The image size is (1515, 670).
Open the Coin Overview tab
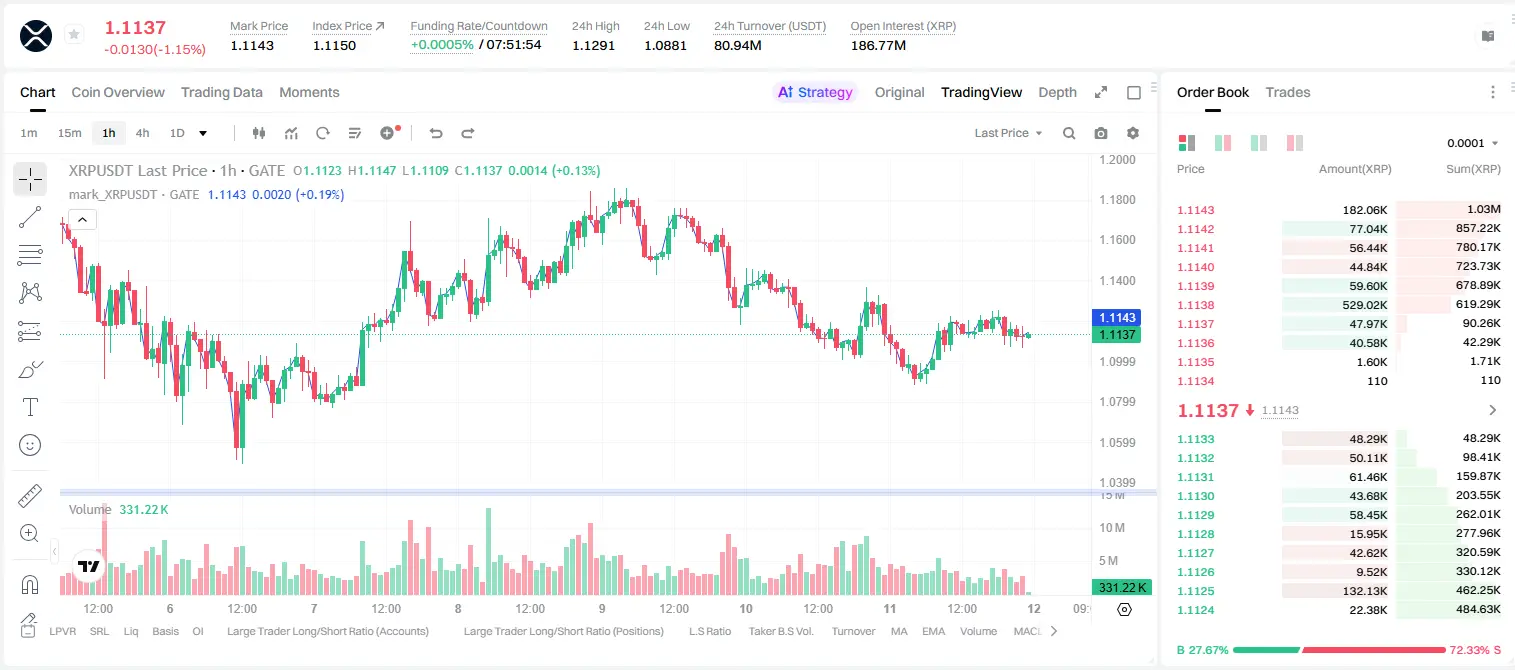118,92
